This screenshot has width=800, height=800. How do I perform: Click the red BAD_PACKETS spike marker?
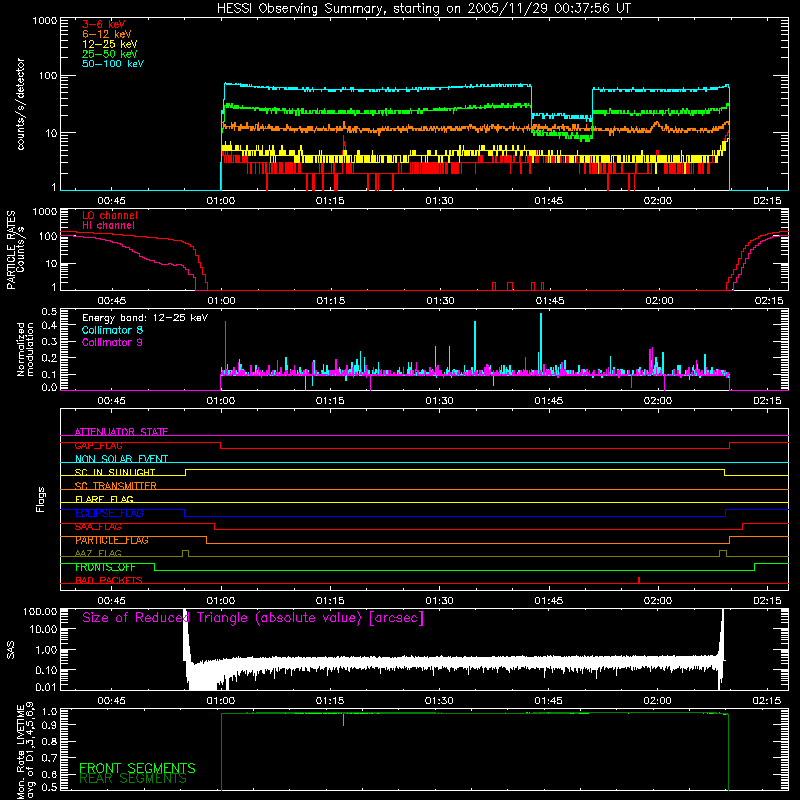coord(639,580)
